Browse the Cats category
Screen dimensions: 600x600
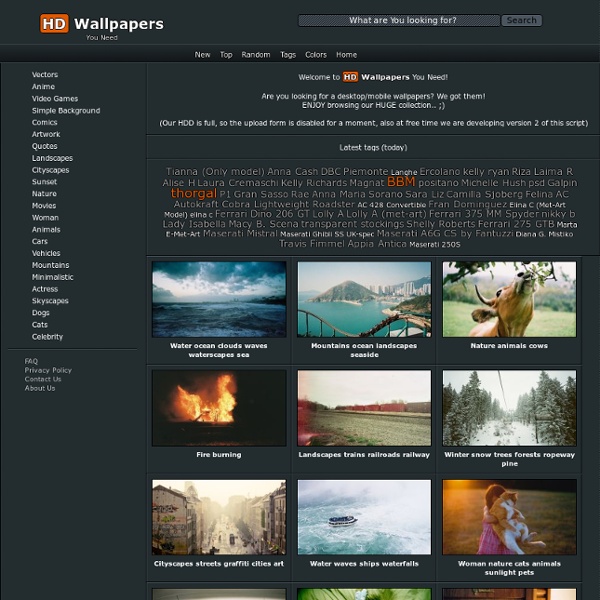click(40, 324)
